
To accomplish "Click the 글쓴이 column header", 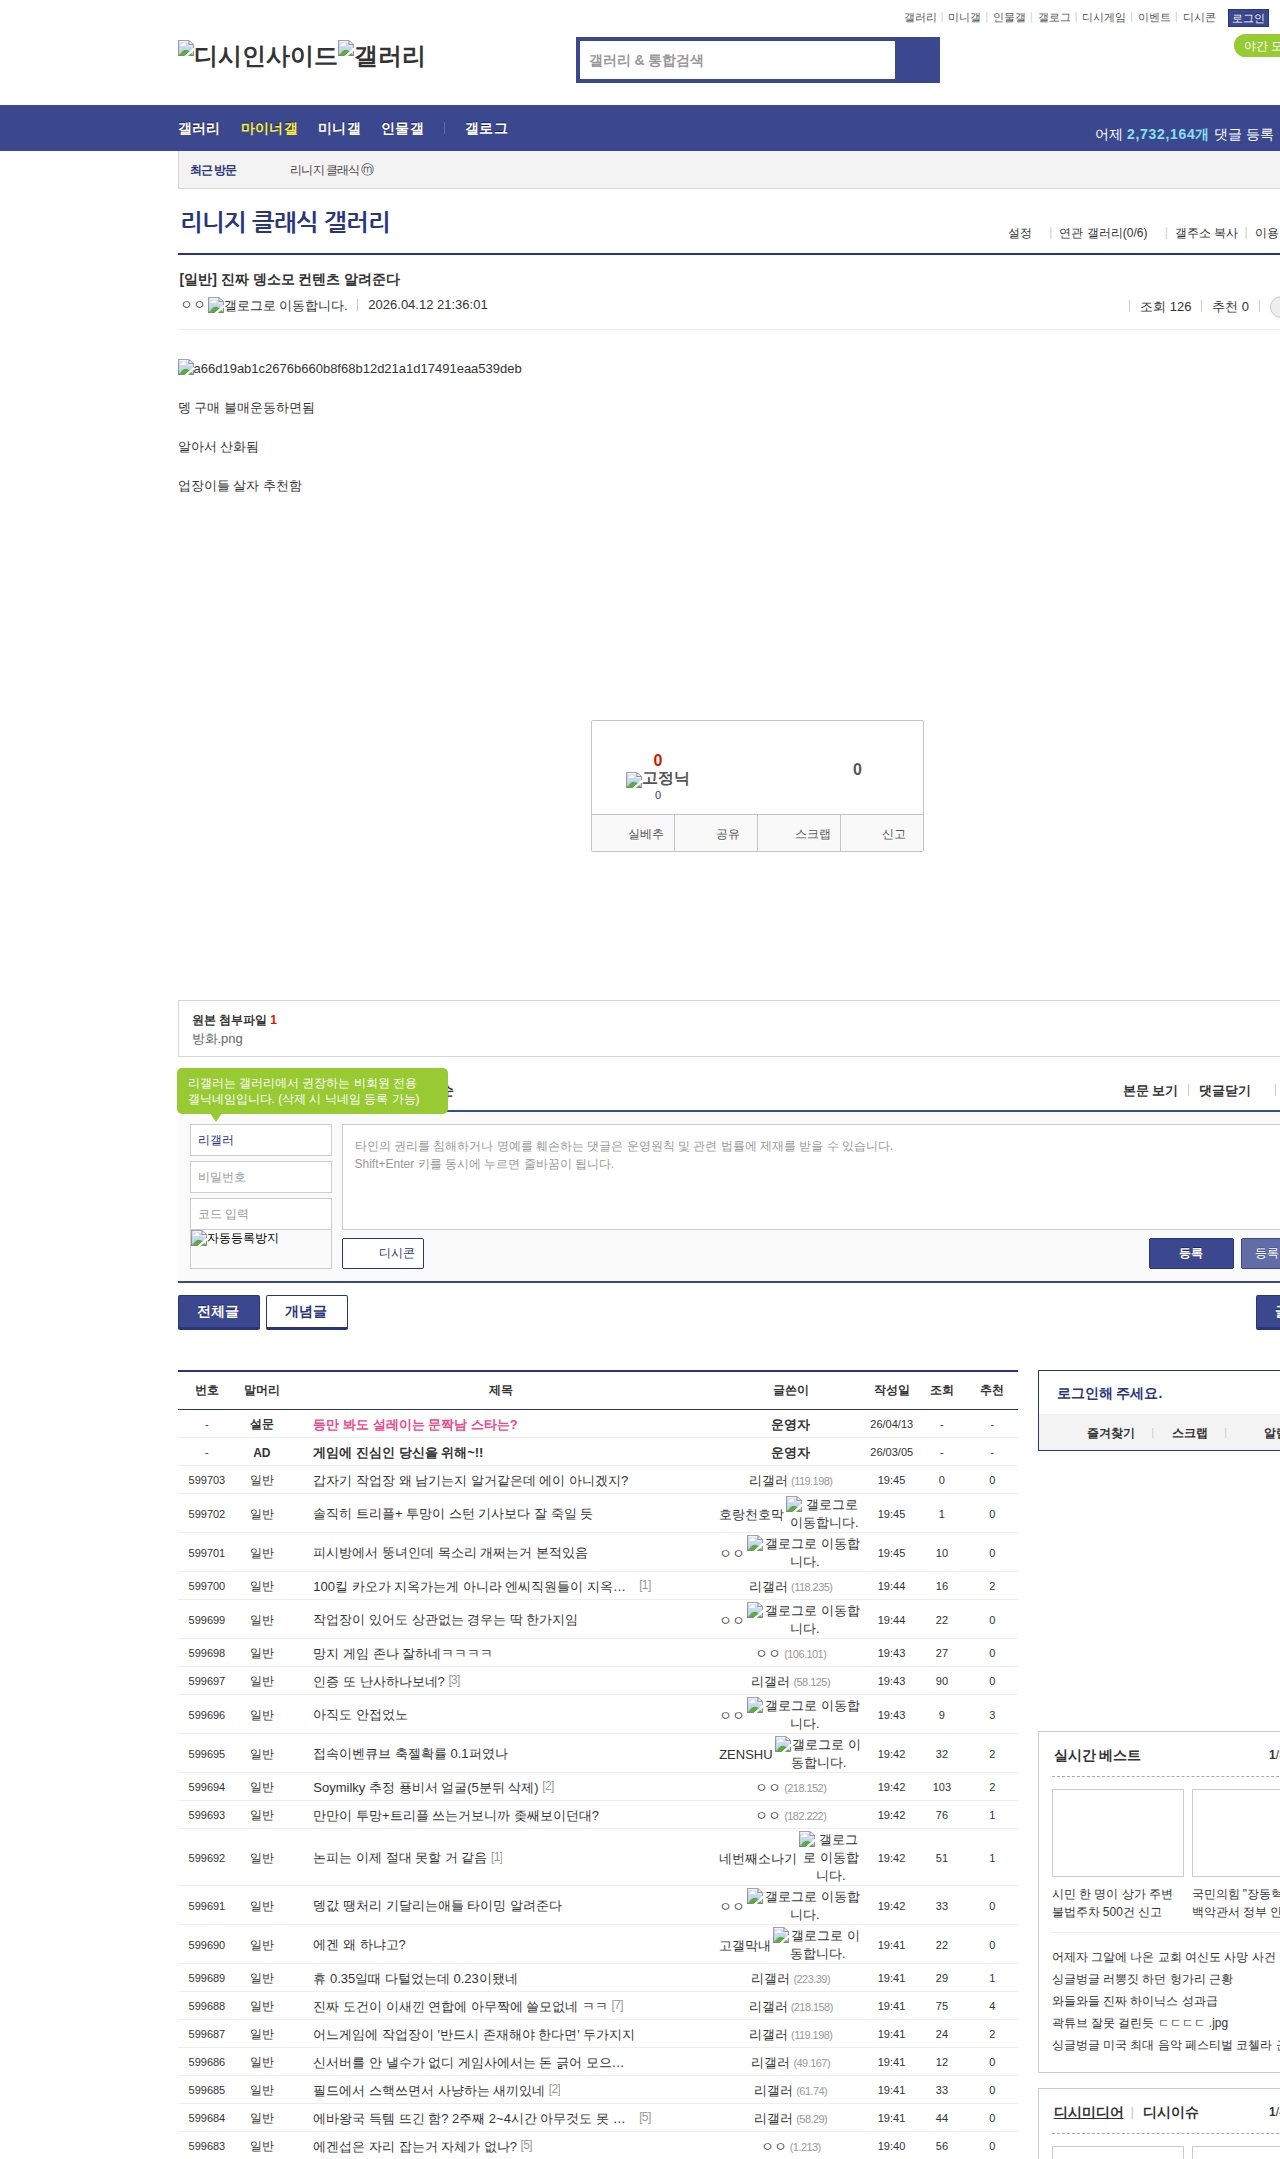I will coord(790,1390).
